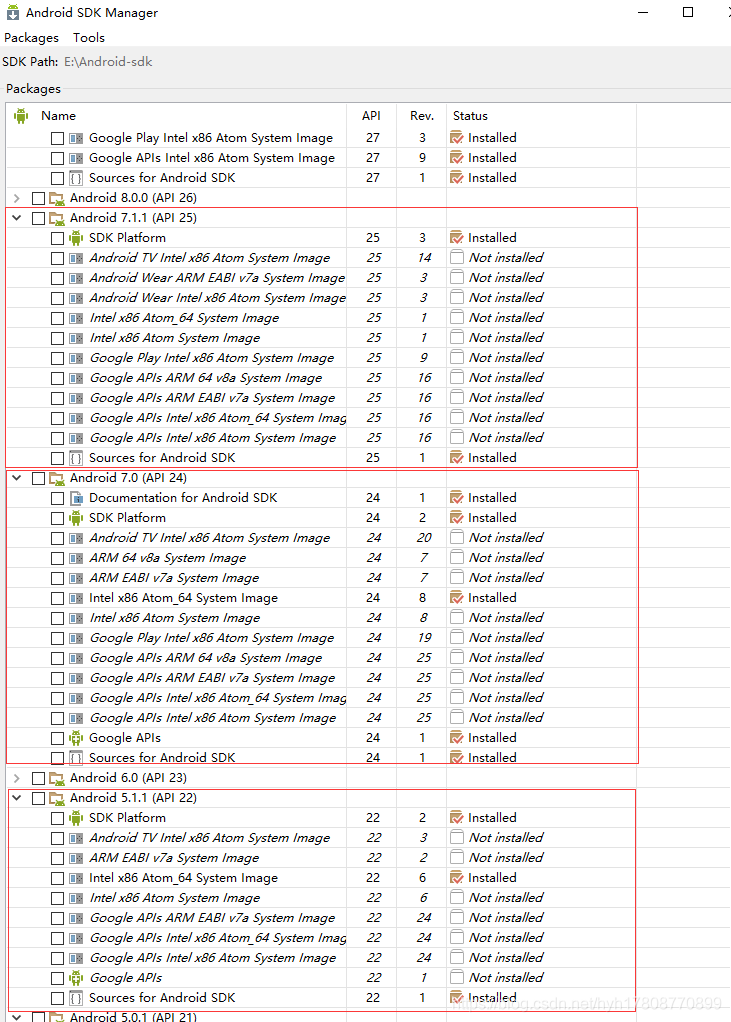Tick checkbox for API 25 SDK Platform
Screen dimensions: 731x1022
tap(57, 239)
